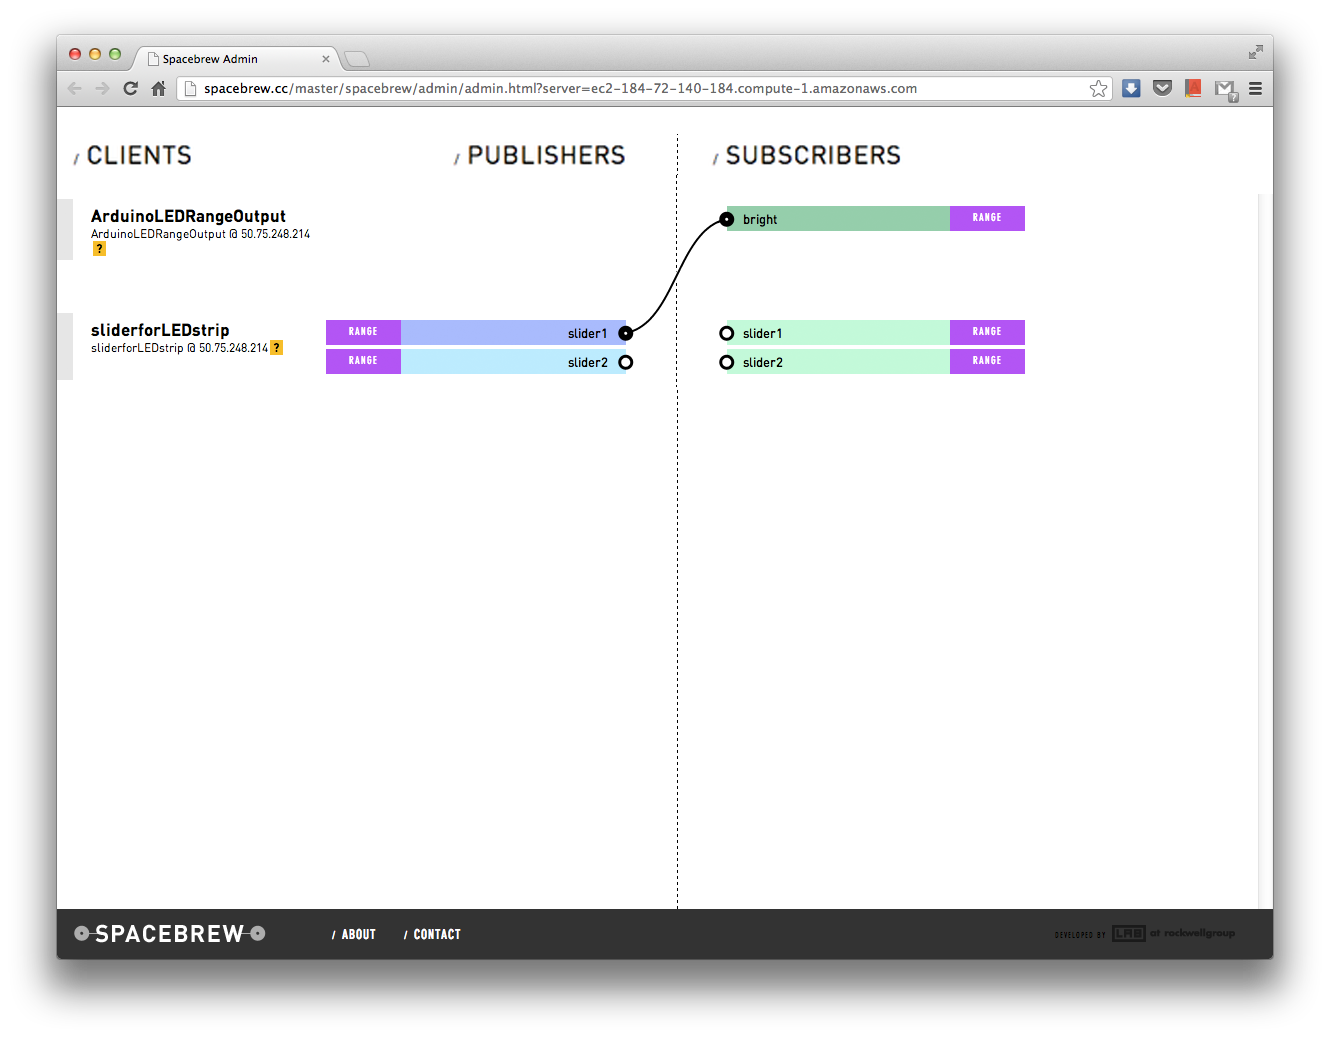The height and width of the screenshot is (1038, 1330).
Task: Click the publisher slider2 bar
Action: tap(513, 362)
